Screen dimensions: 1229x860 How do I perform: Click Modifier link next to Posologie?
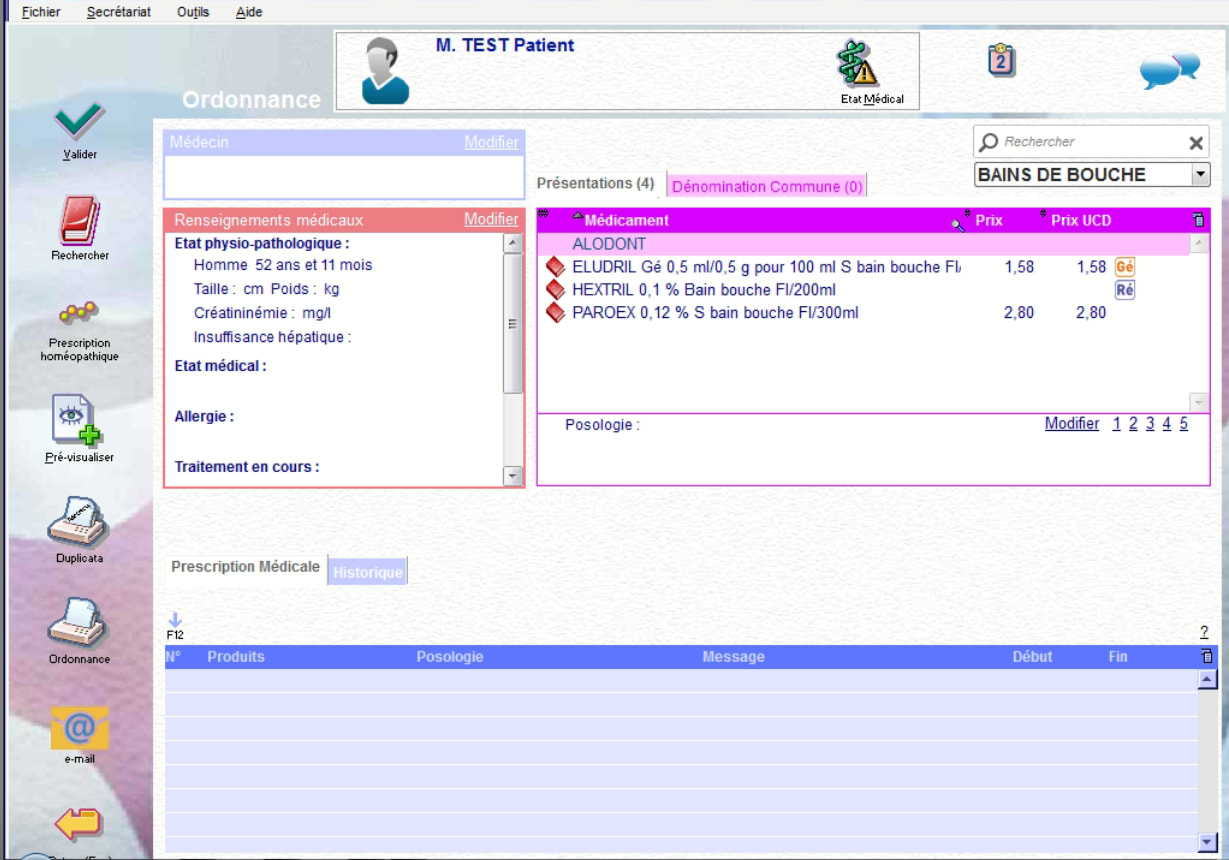pyautogui.click(x=1071, y=424)
